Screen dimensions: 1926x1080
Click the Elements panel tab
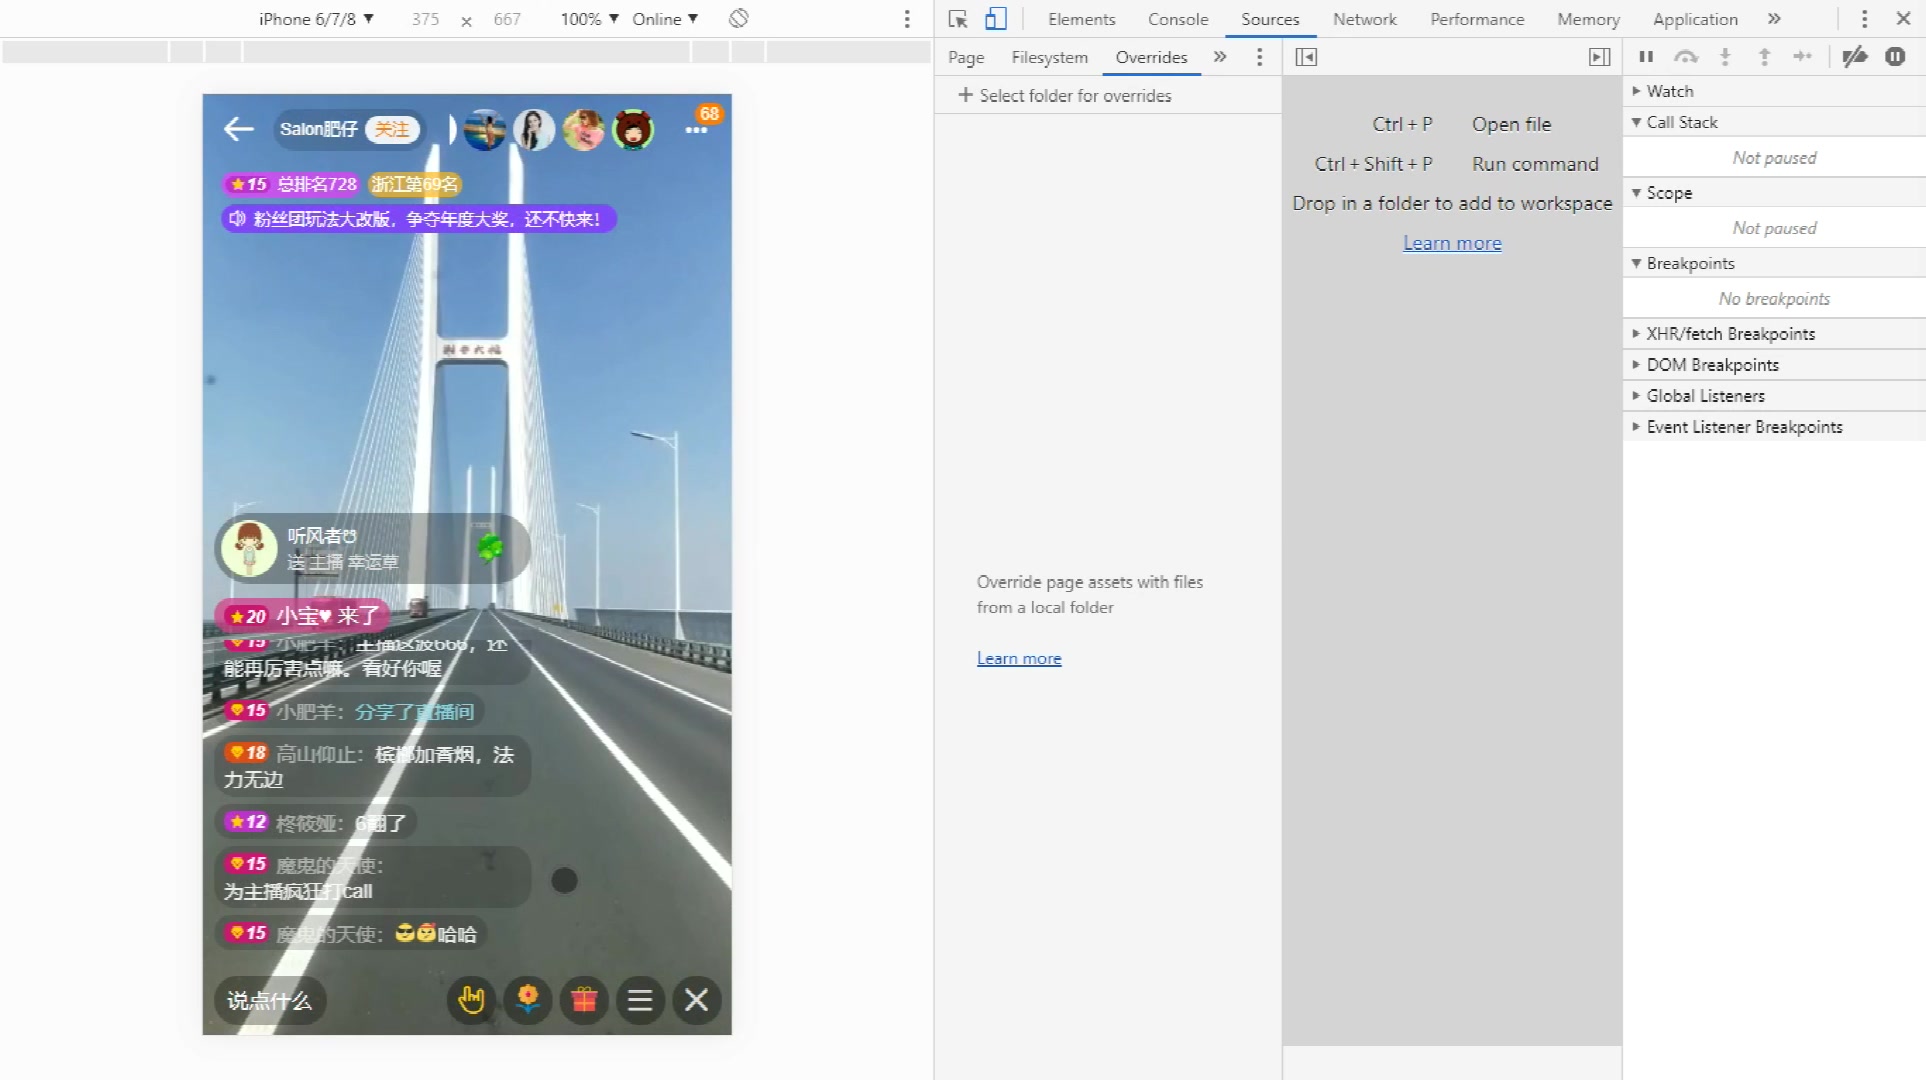pos(1081,19)
